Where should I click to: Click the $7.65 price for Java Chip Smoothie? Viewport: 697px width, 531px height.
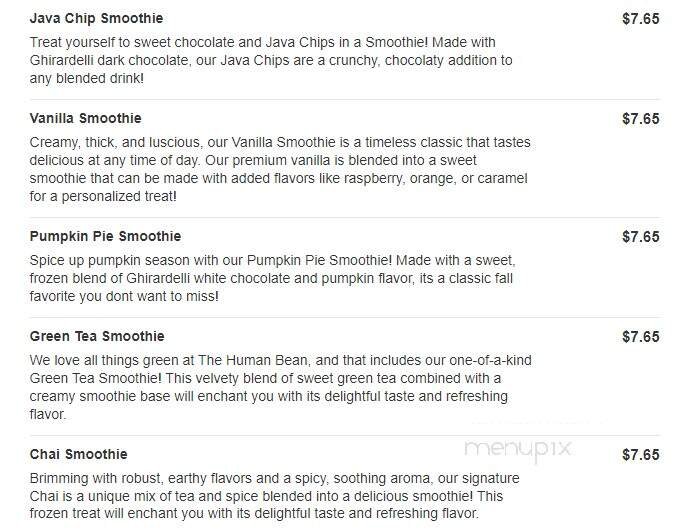coord(640,19)
